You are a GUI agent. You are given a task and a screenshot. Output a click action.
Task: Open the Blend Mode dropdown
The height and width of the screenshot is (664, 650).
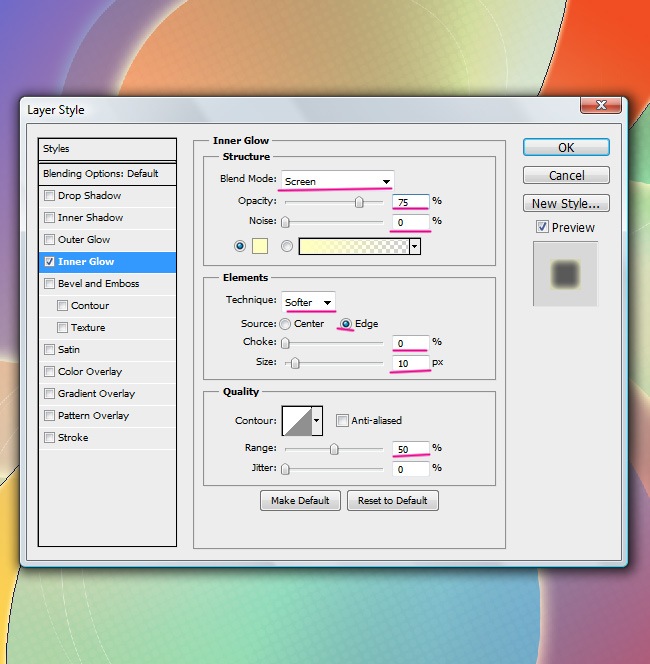[x=337, y=181]
